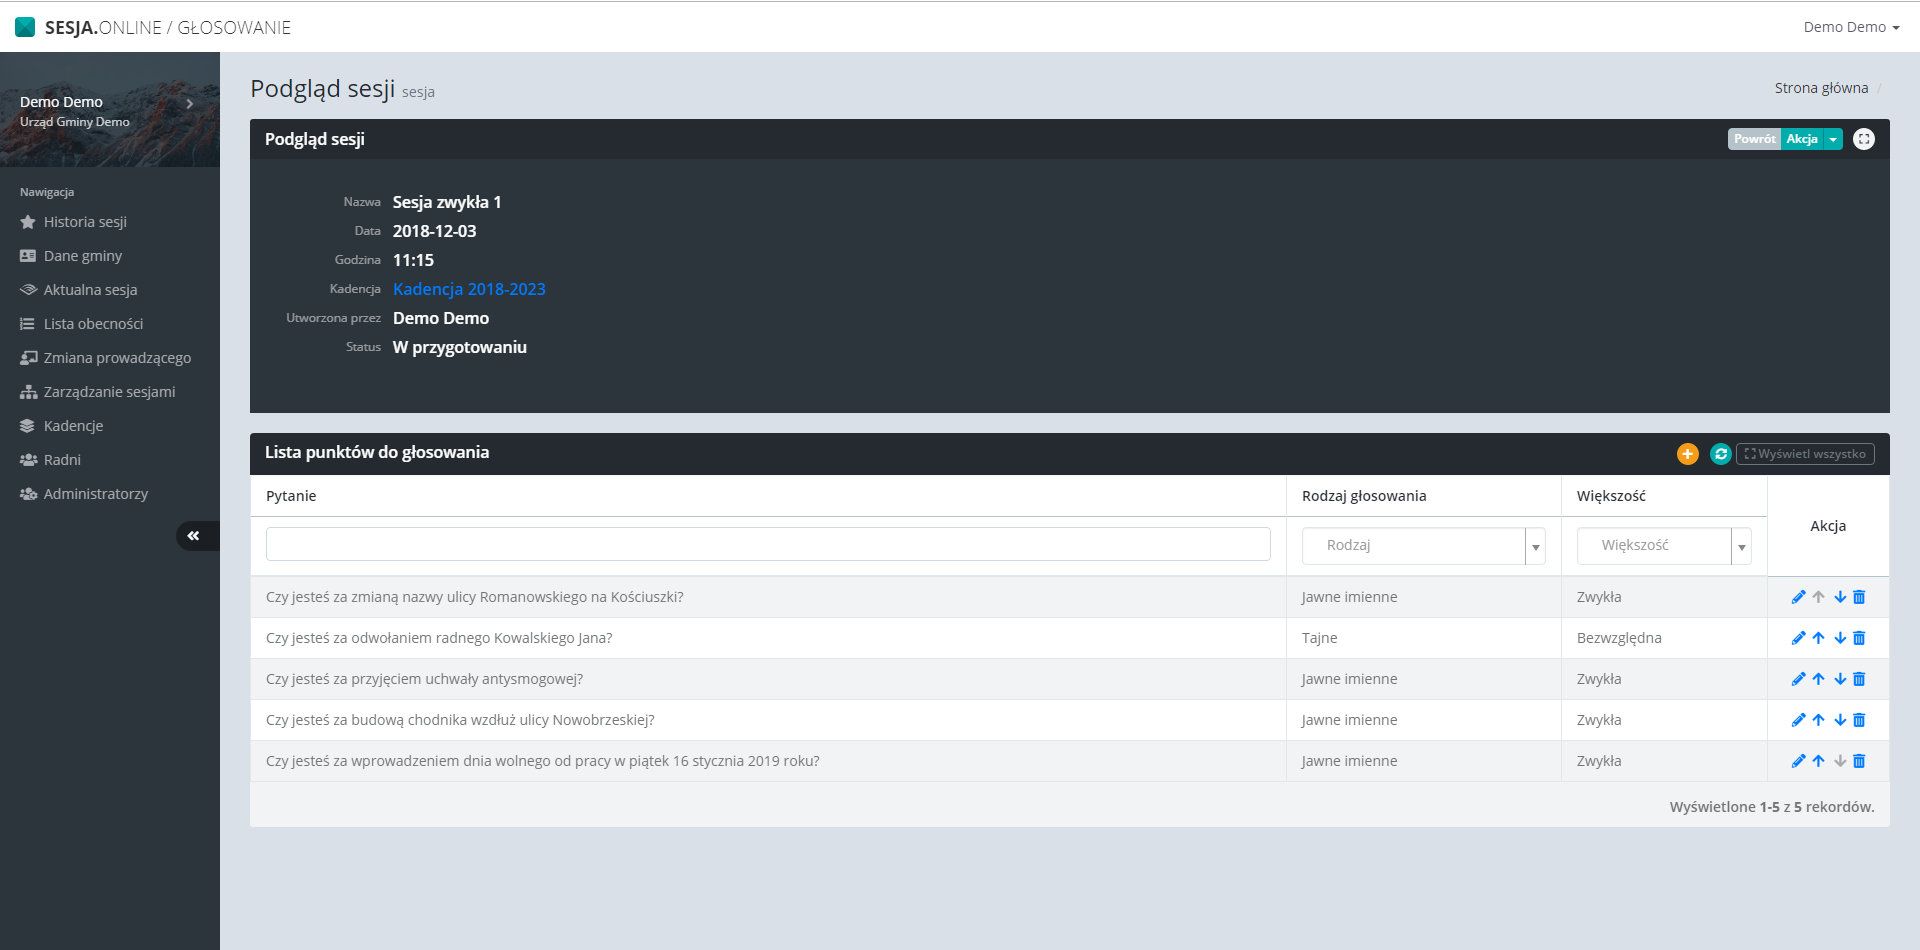The height and width of the screenshot is (950, 1920).
Task: Move the Romanowskiego street question down
Action: (x=1839, y=597)
